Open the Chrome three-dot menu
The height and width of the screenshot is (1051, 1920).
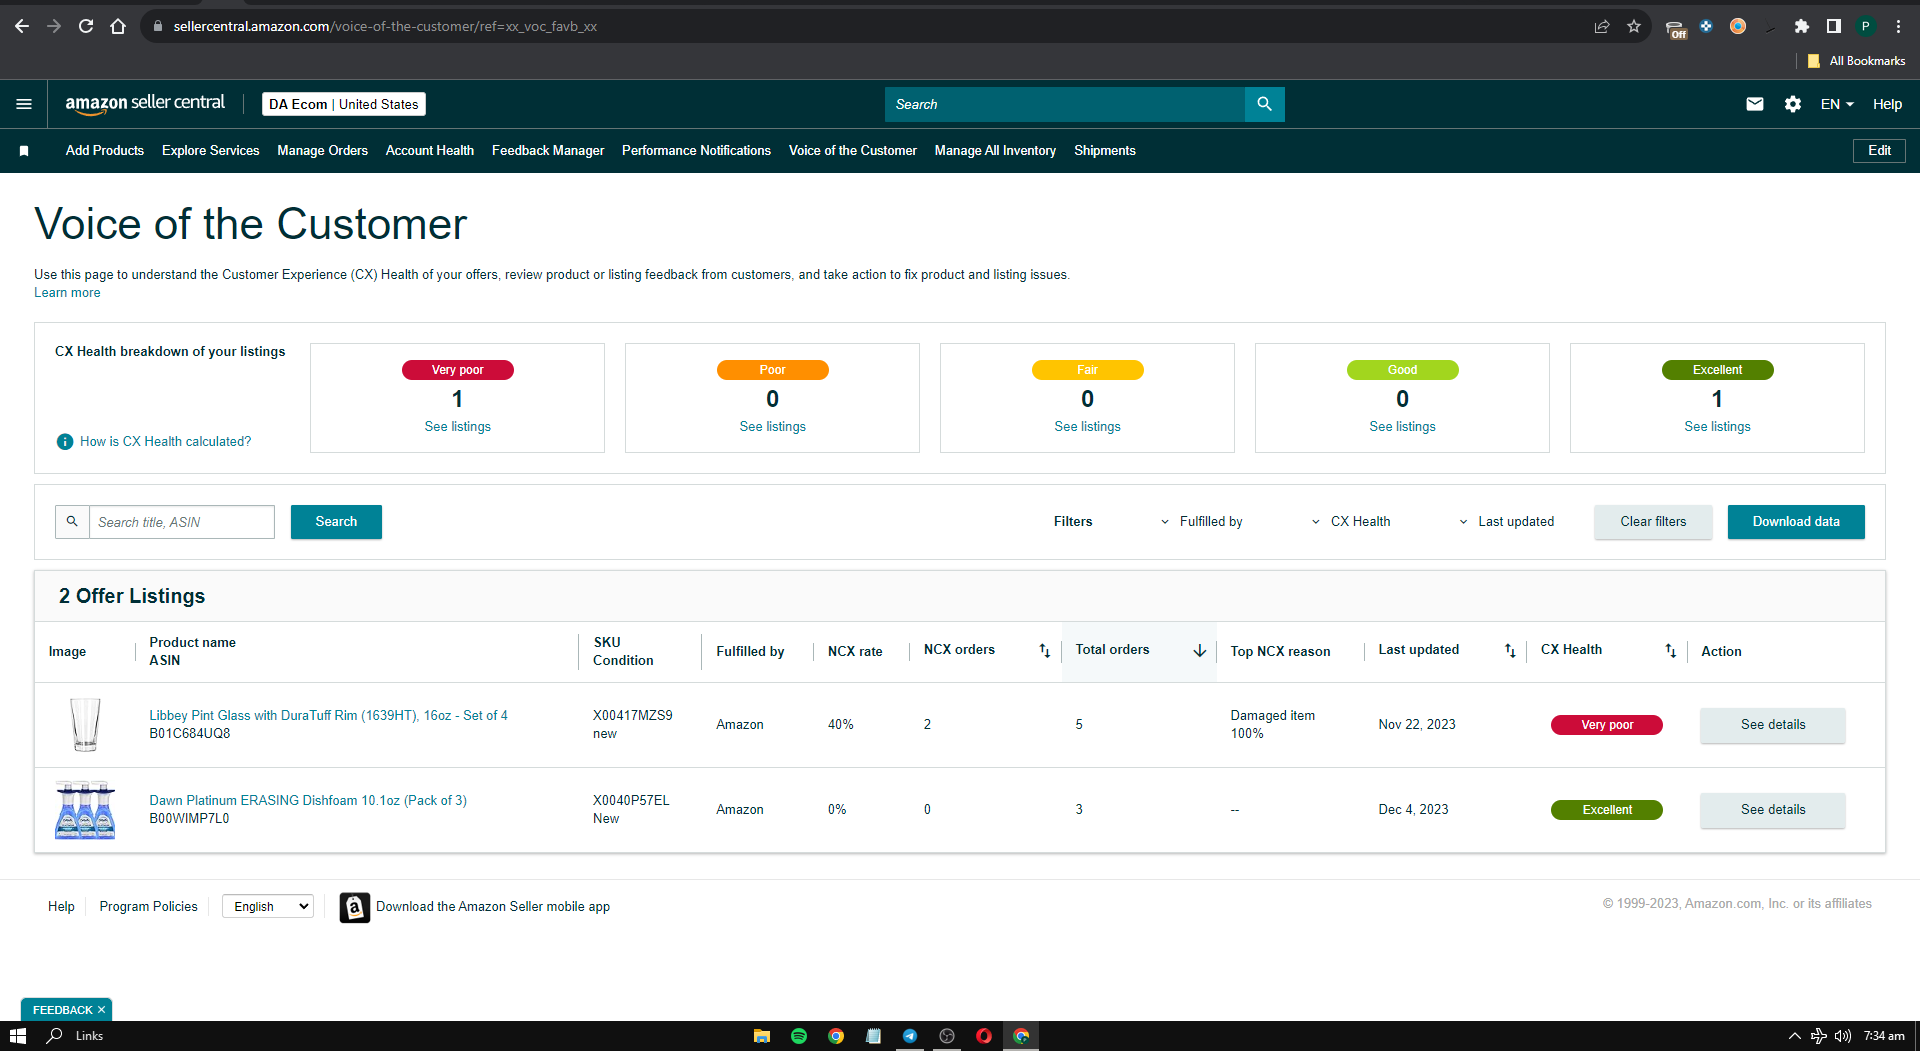coord(1898,26)
